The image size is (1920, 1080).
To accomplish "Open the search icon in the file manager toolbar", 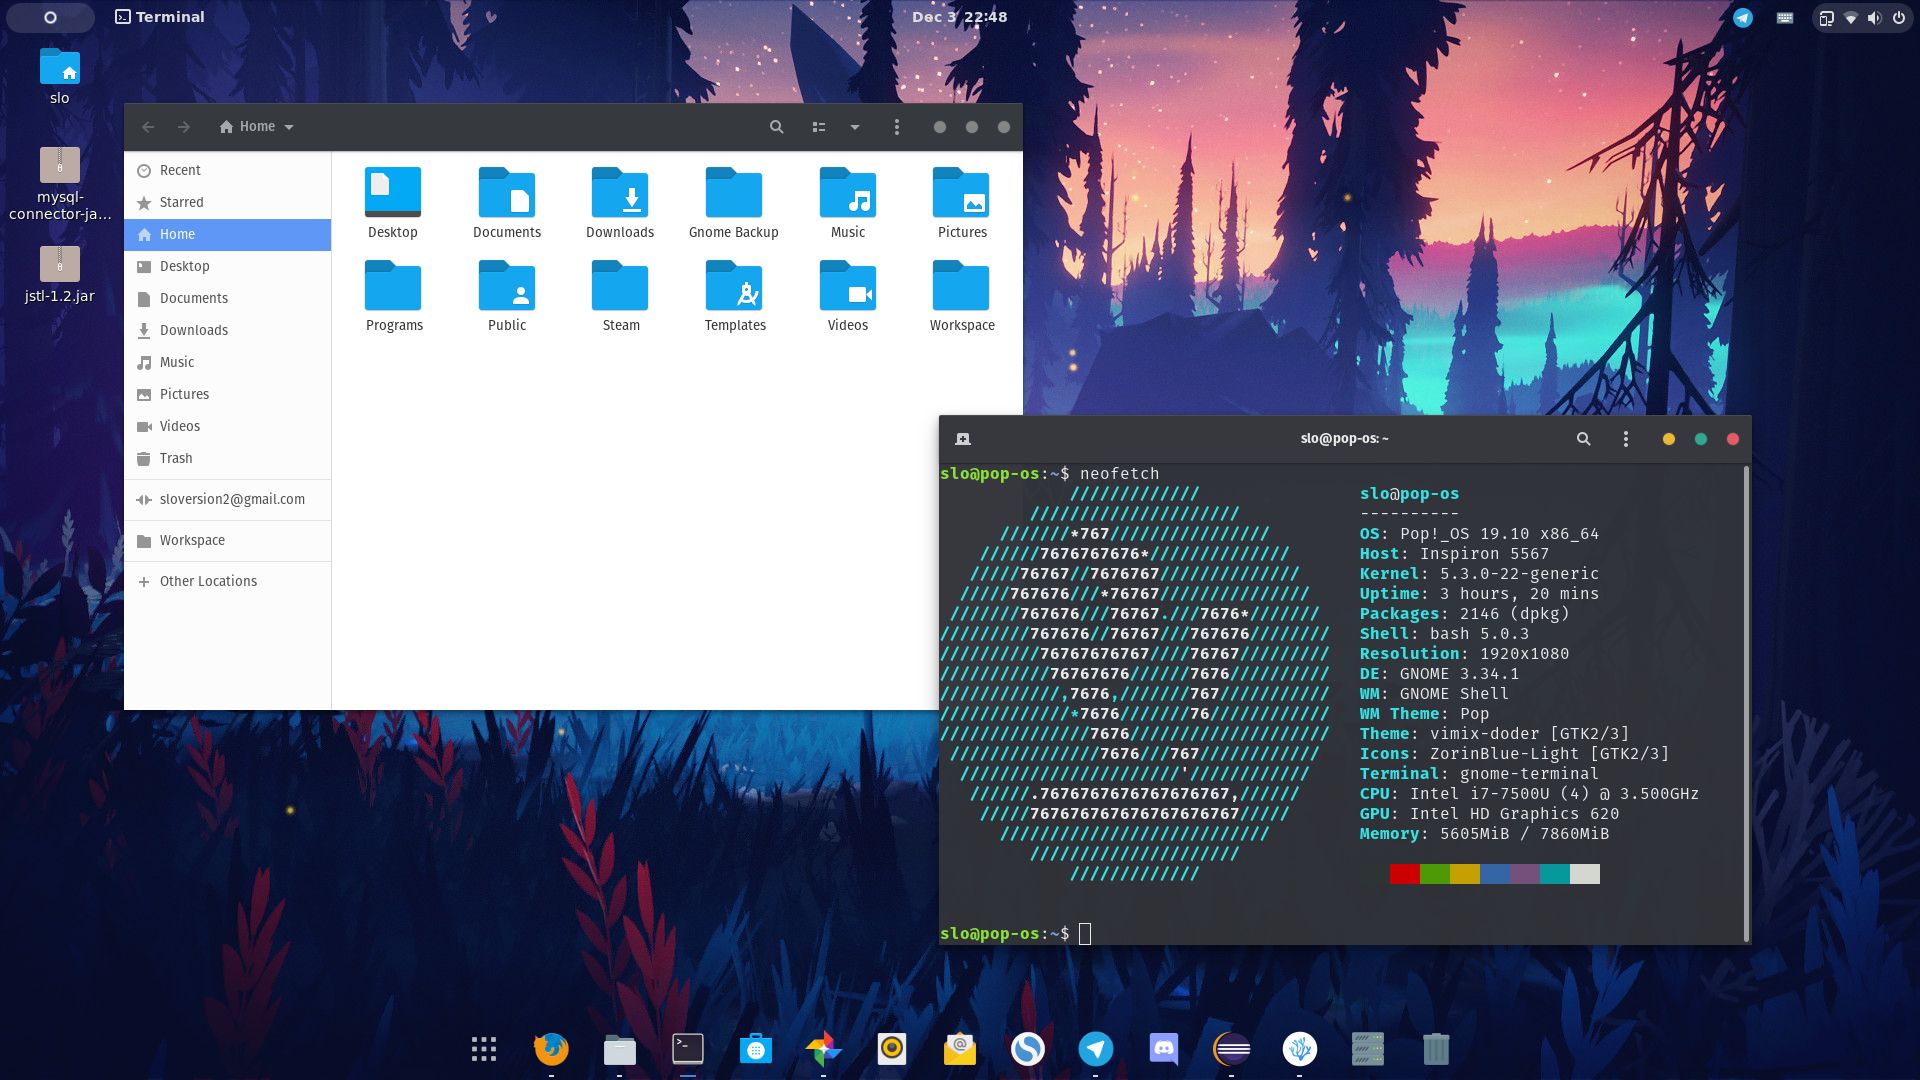I will (x=776, y=127).
